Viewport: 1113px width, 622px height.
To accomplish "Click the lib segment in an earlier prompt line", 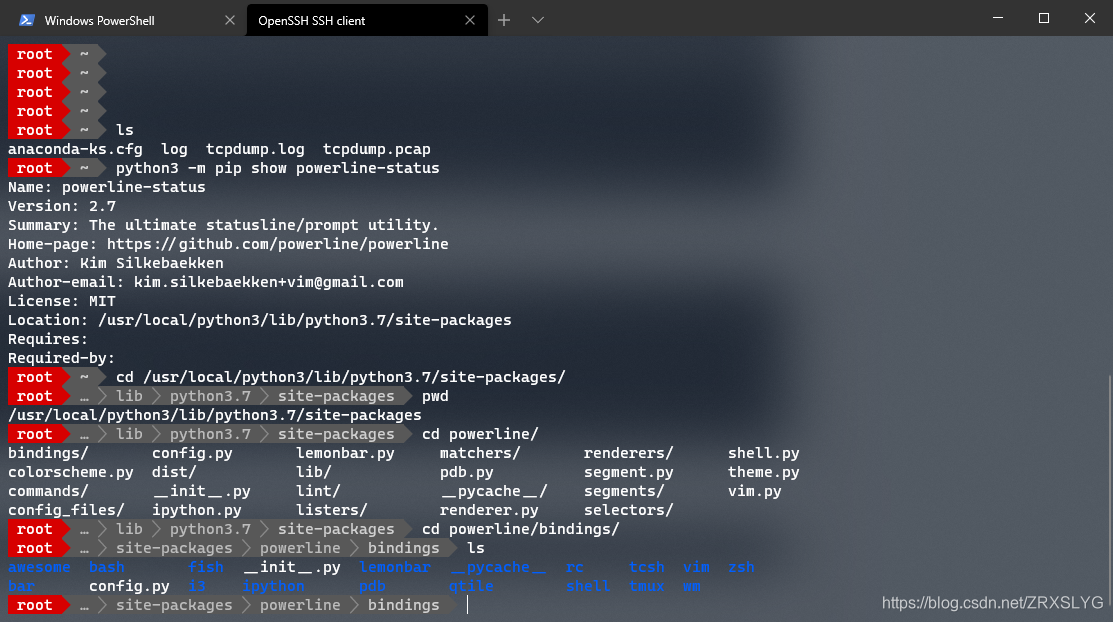I will coord(129,528).
